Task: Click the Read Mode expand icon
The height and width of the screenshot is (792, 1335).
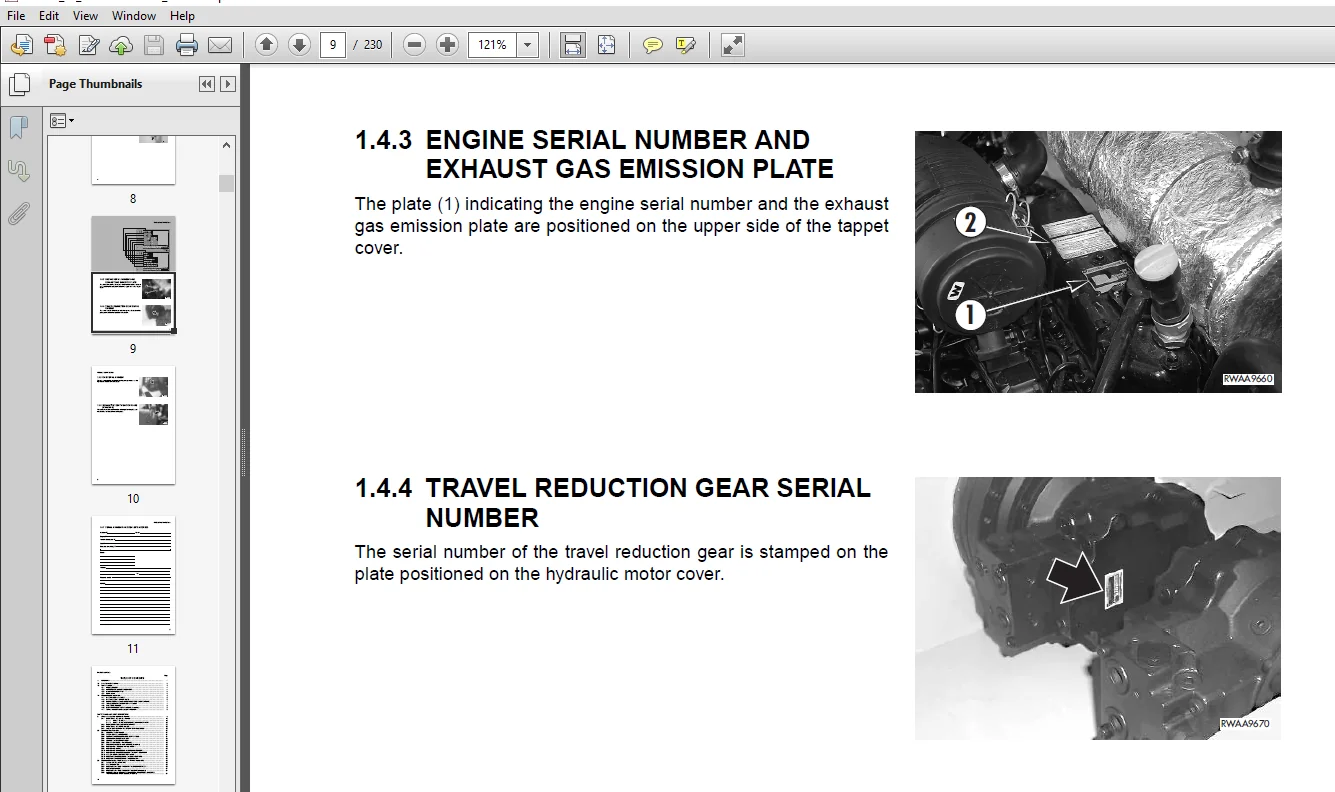Action: (733, 45)
